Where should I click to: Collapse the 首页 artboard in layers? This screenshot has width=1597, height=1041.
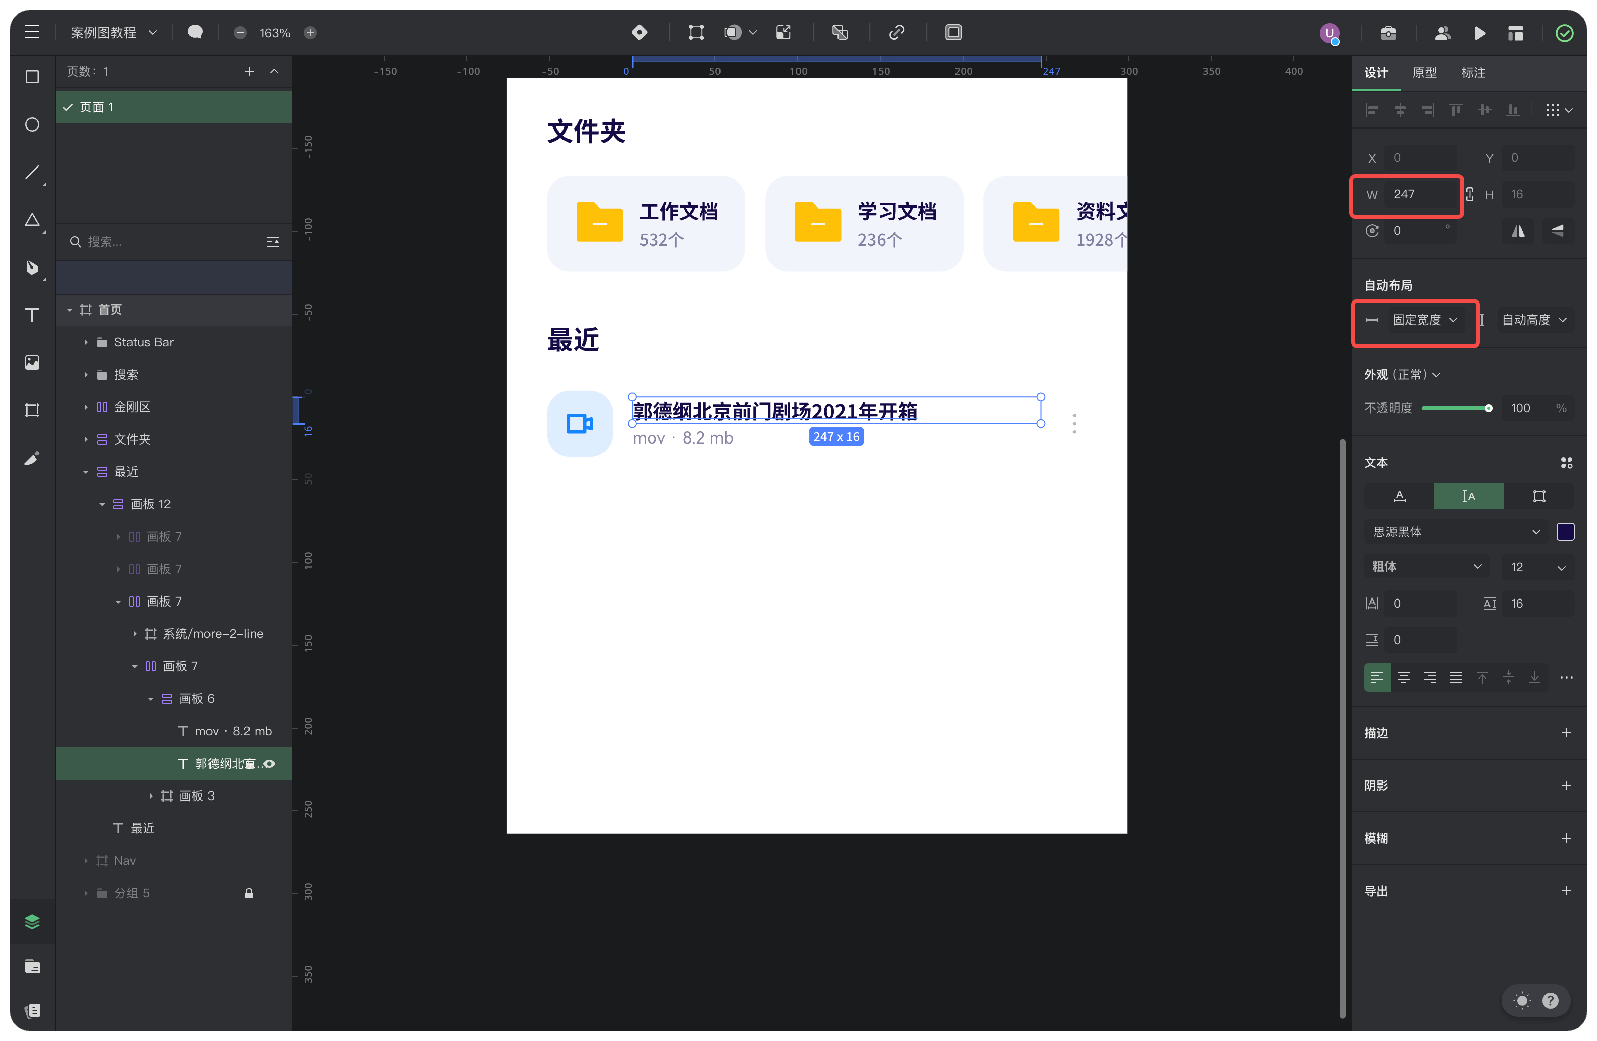coord(70,310)
